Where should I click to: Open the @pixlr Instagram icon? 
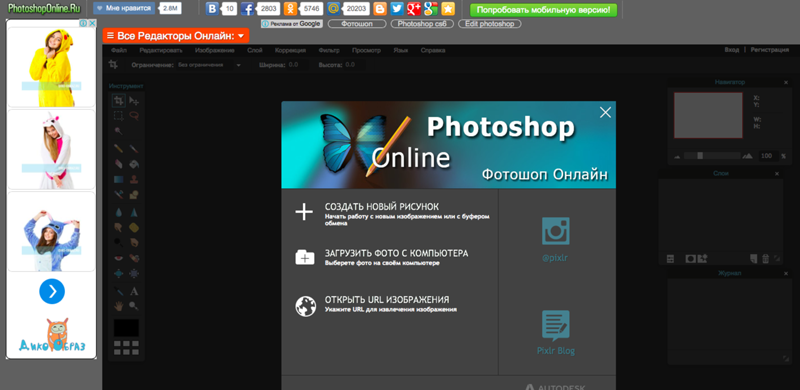(x=555, y=231)
